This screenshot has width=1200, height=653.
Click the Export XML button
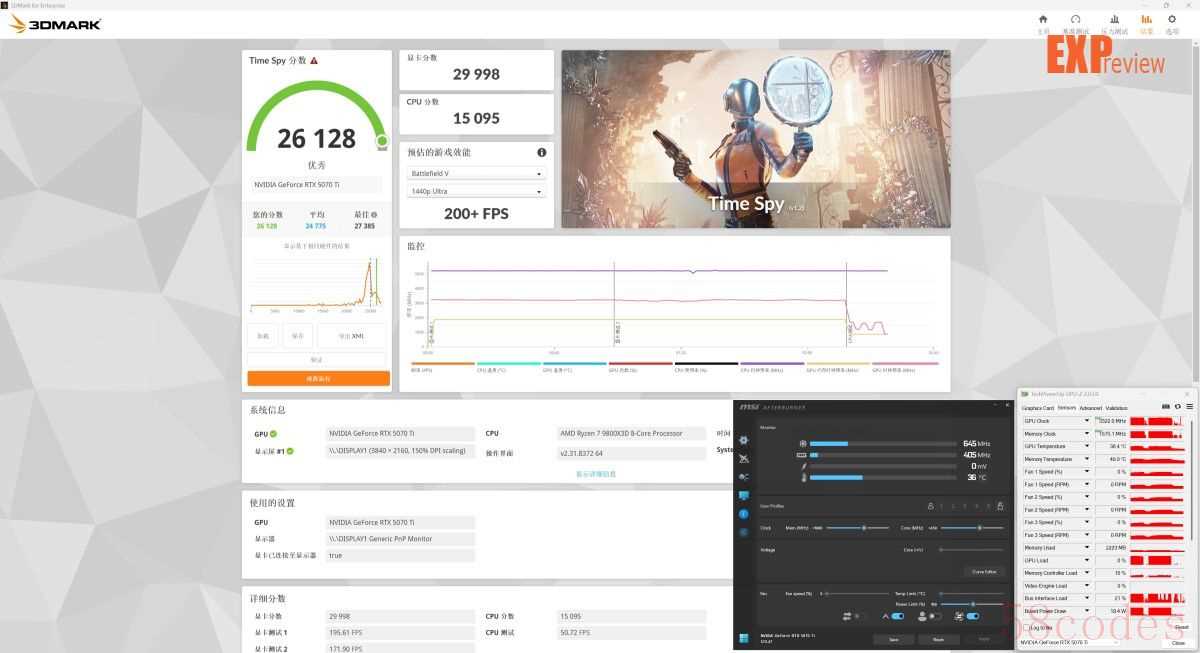pyautogui.click(x=350, y=335)
